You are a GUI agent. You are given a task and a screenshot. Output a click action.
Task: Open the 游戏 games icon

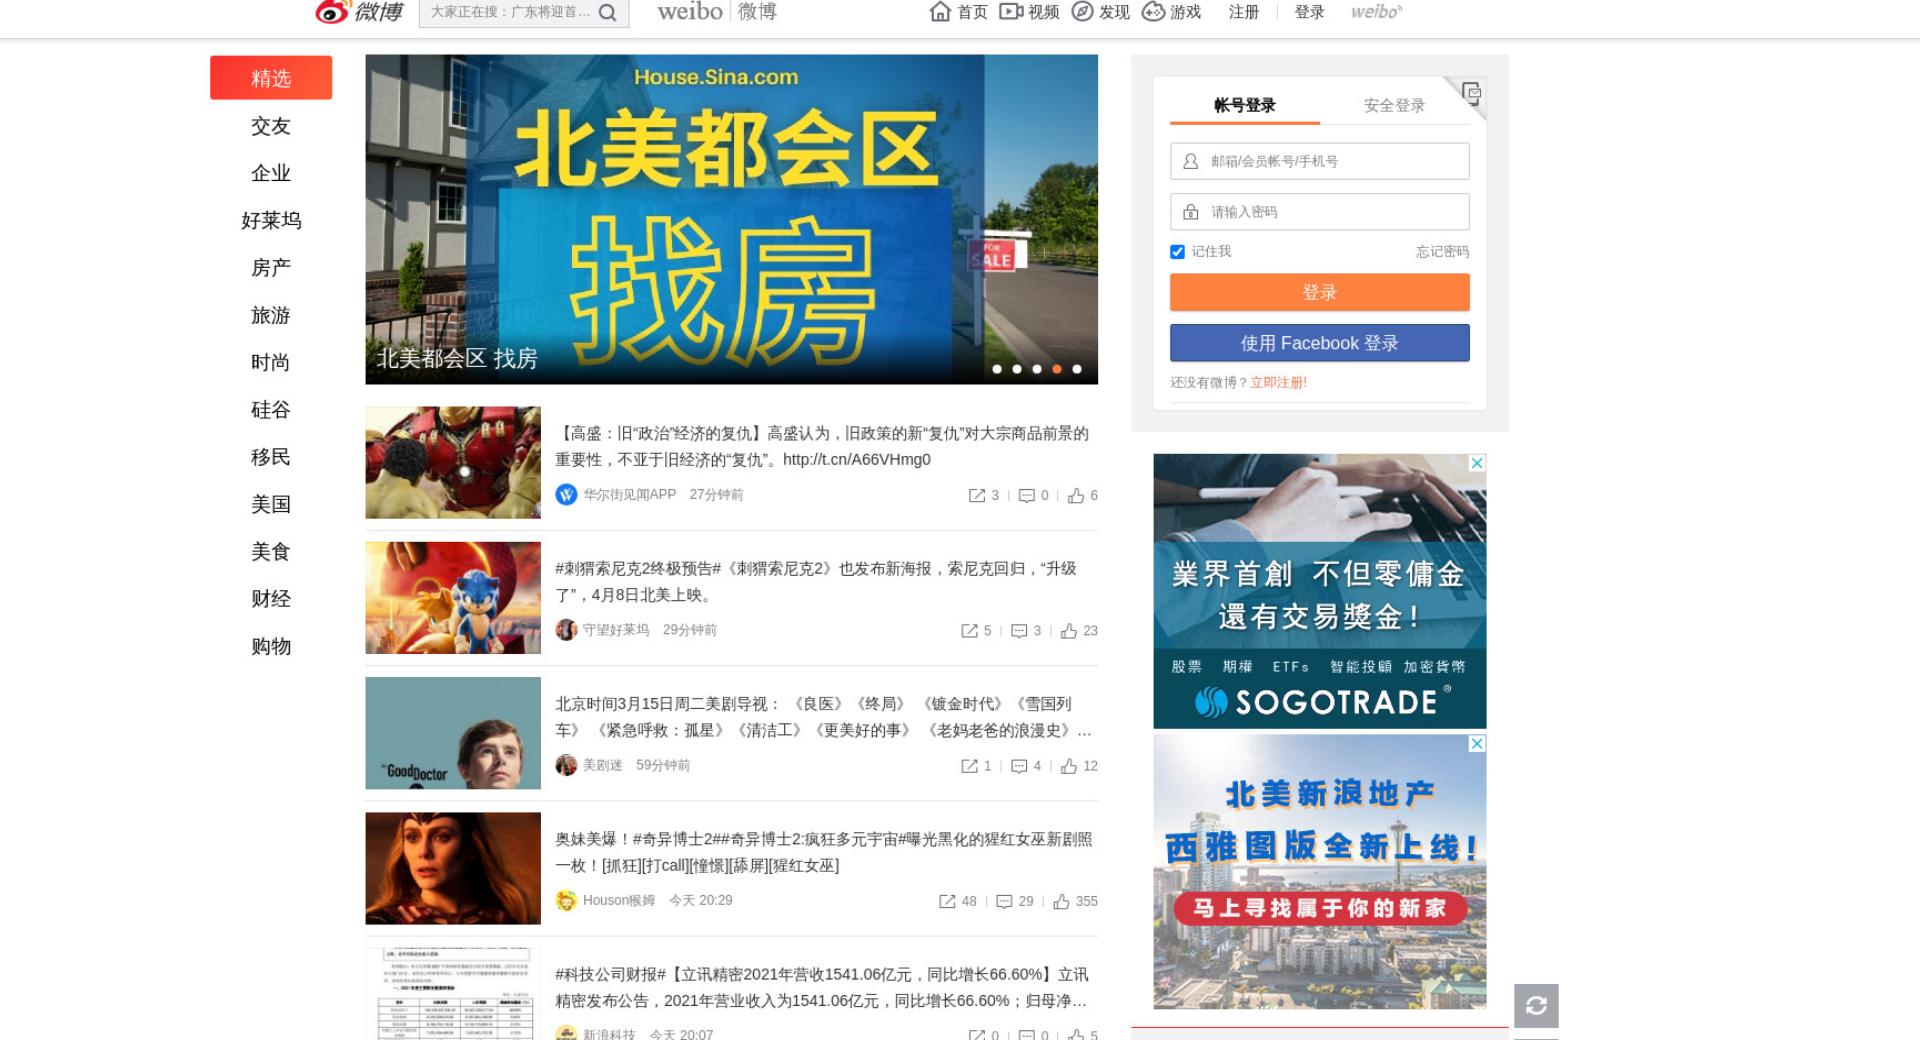coord(1154,11)
